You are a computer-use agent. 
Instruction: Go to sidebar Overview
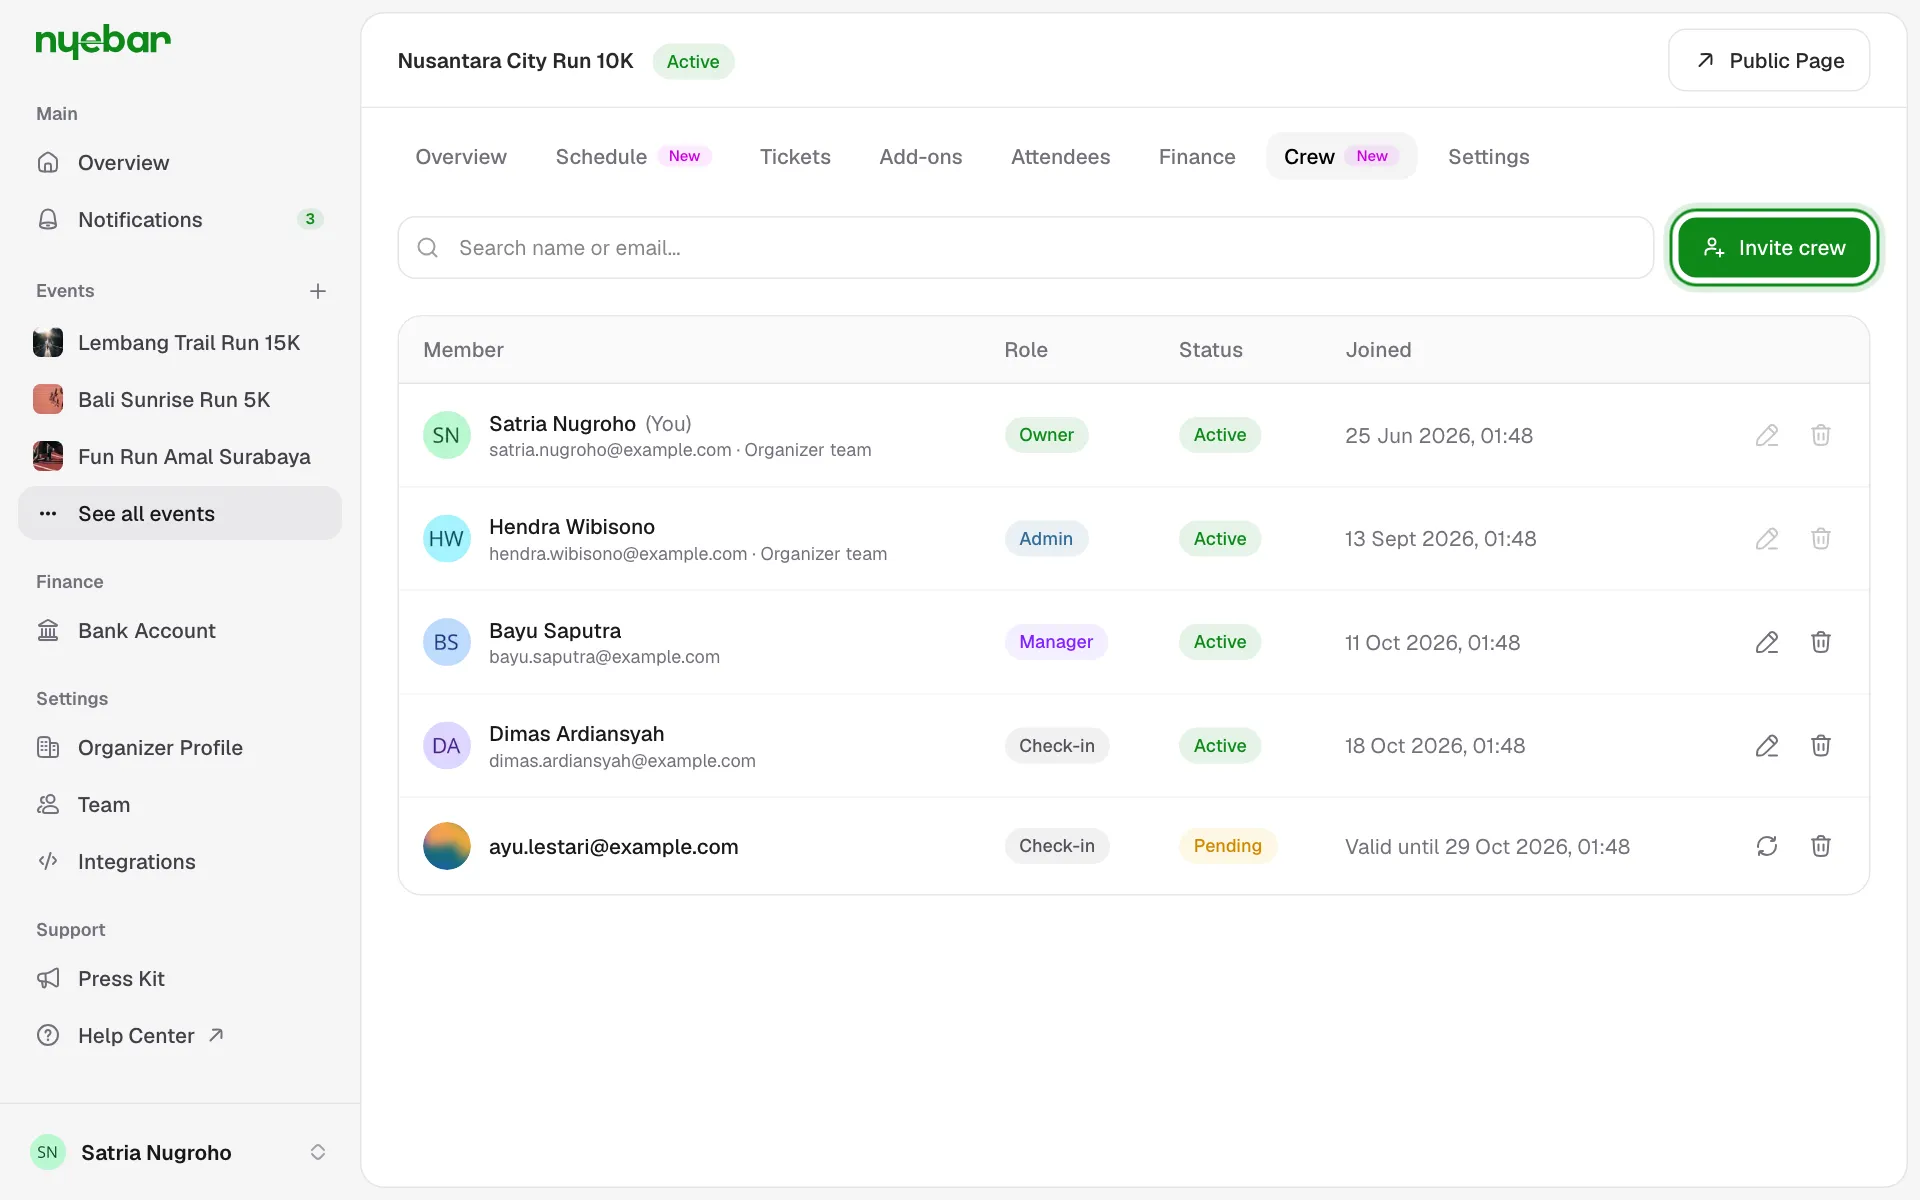180,163
